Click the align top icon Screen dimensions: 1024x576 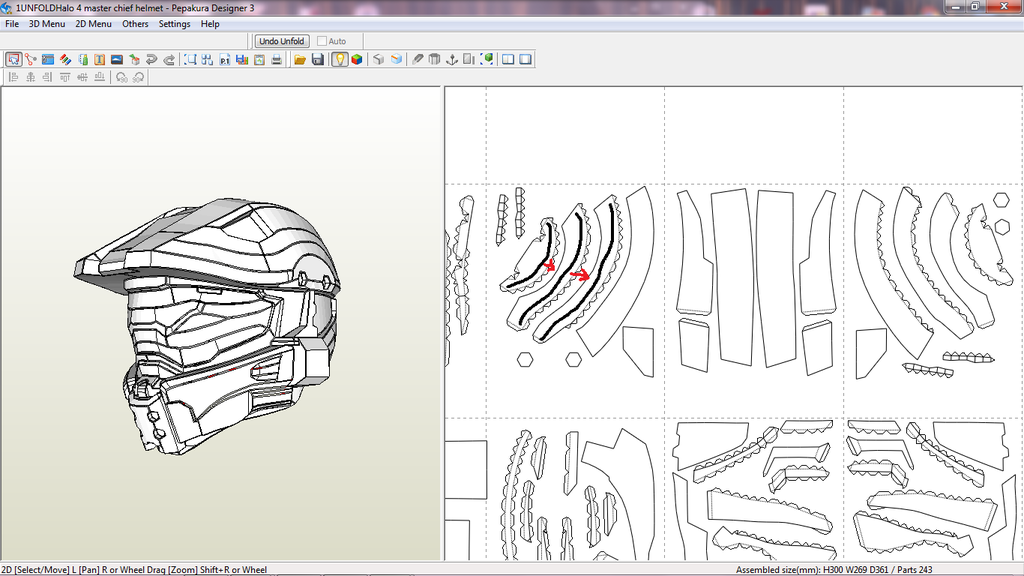click(65, 77)
